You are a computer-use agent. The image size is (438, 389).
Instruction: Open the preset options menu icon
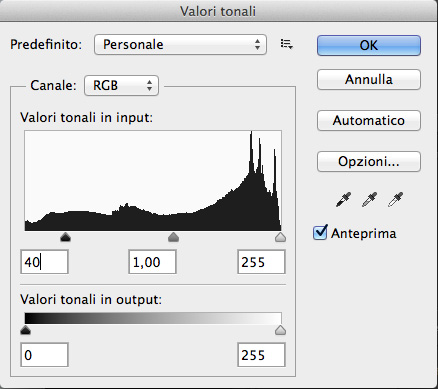point(286,44)
